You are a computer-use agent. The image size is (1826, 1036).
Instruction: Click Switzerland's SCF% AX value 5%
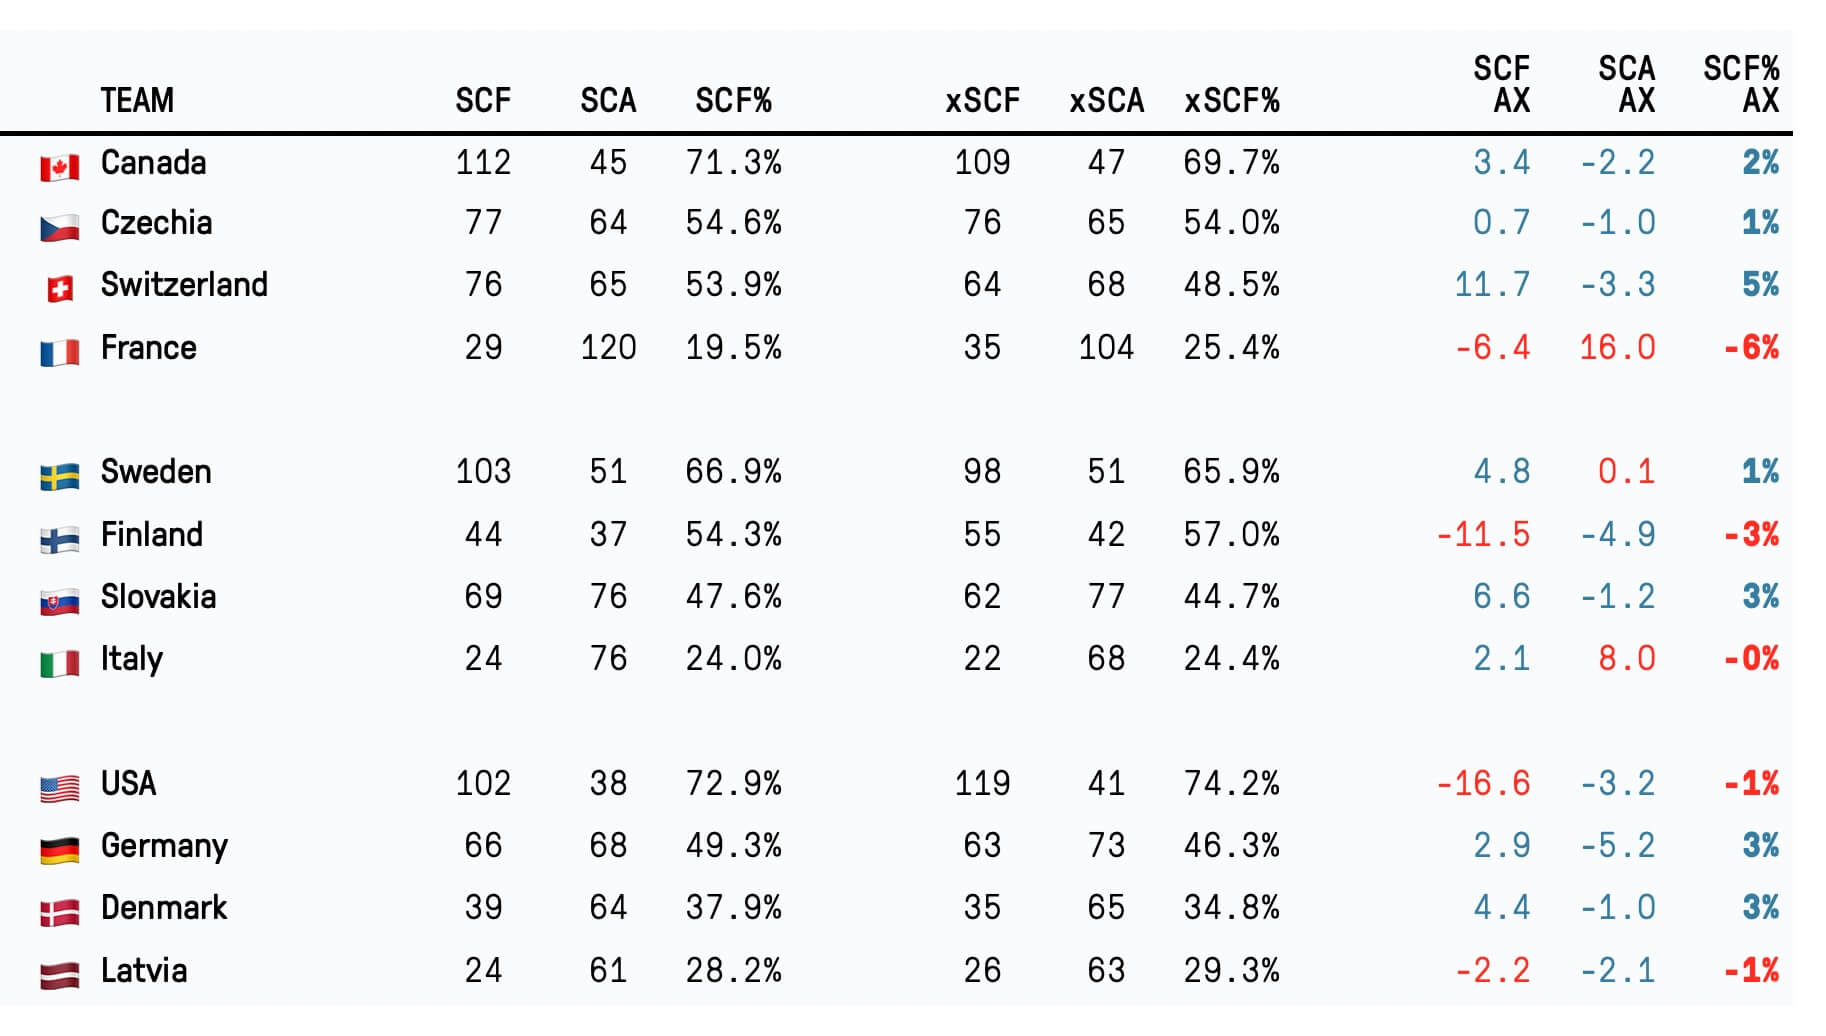tap(1760, 285)
